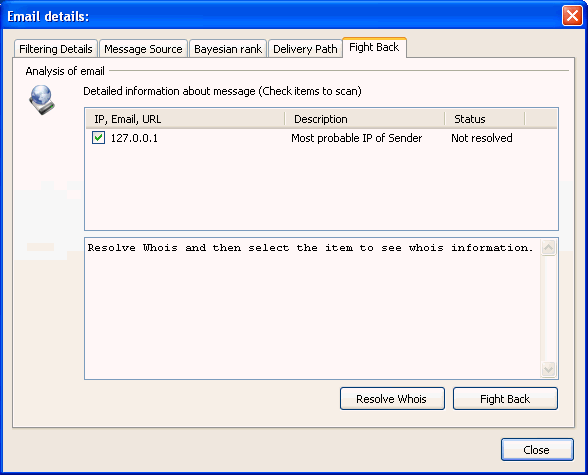The image size is (588, 475).
Task: Click inside the whois information text box
Action: click(313, 308)
